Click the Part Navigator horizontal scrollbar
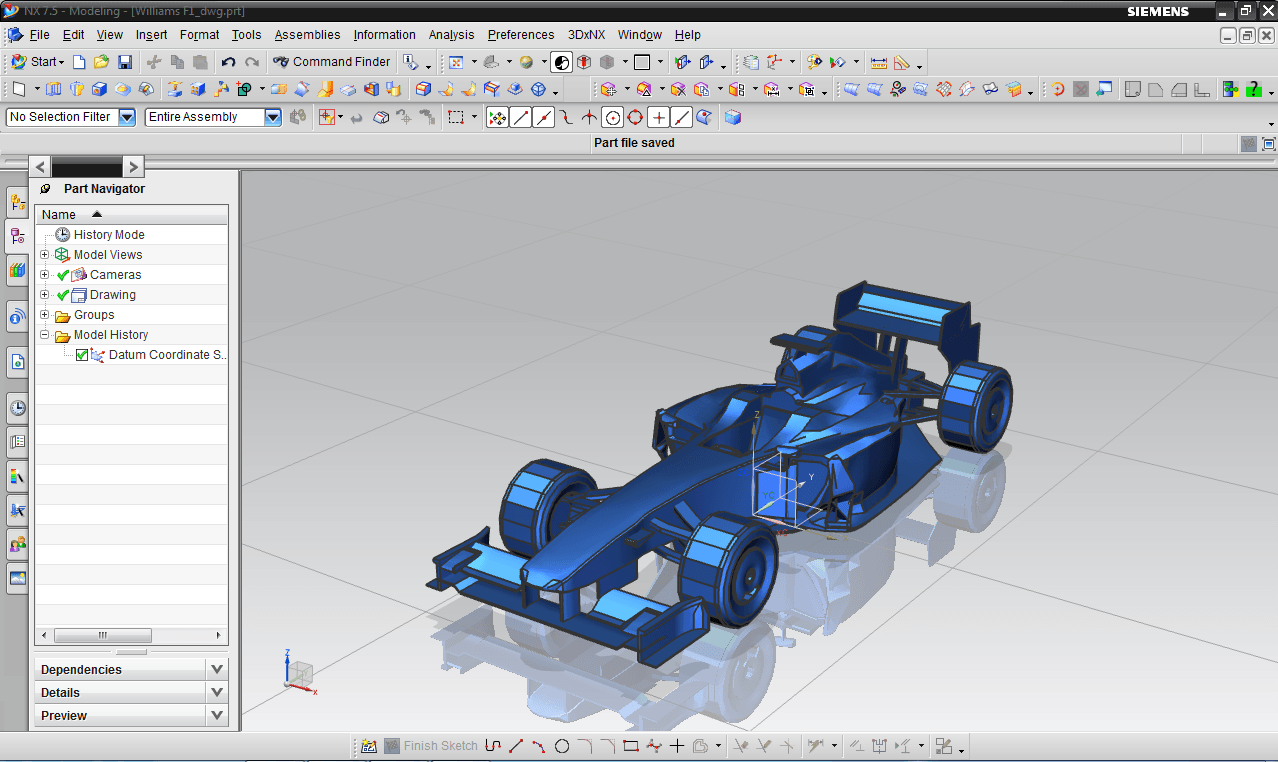1278x762 pixels. click(x=103, y=635)
